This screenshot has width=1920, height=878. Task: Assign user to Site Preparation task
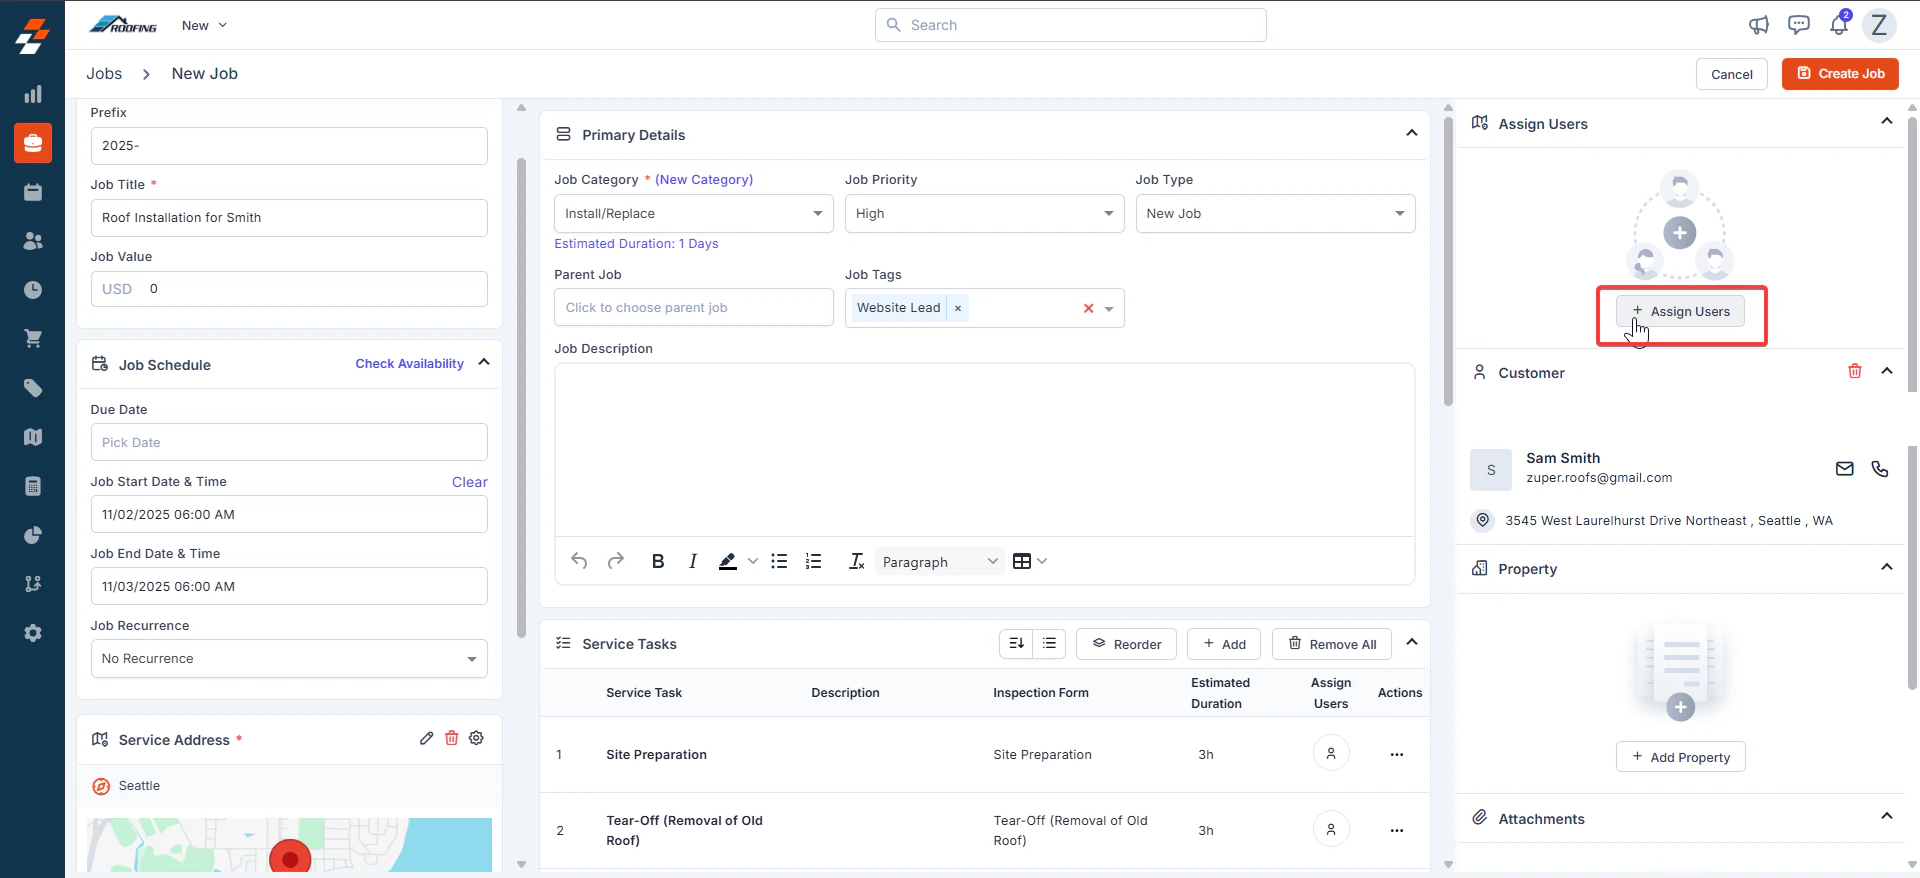[x=1331, y=754]
